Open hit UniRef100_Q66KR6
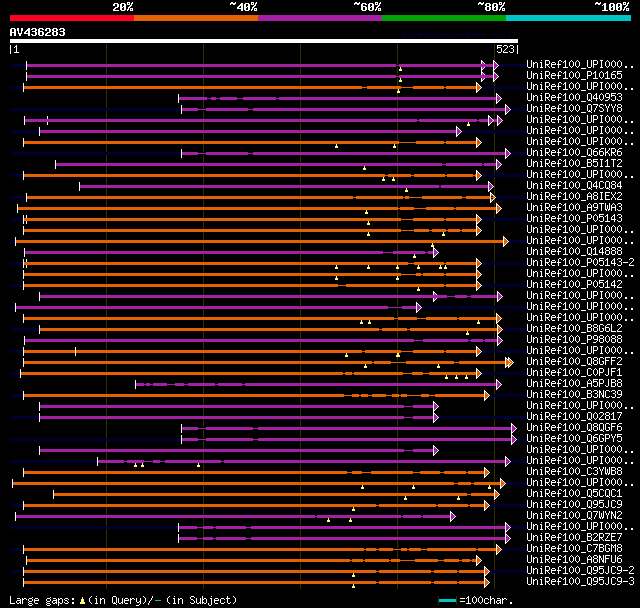 pyautogui.click(x=574, y=153)
